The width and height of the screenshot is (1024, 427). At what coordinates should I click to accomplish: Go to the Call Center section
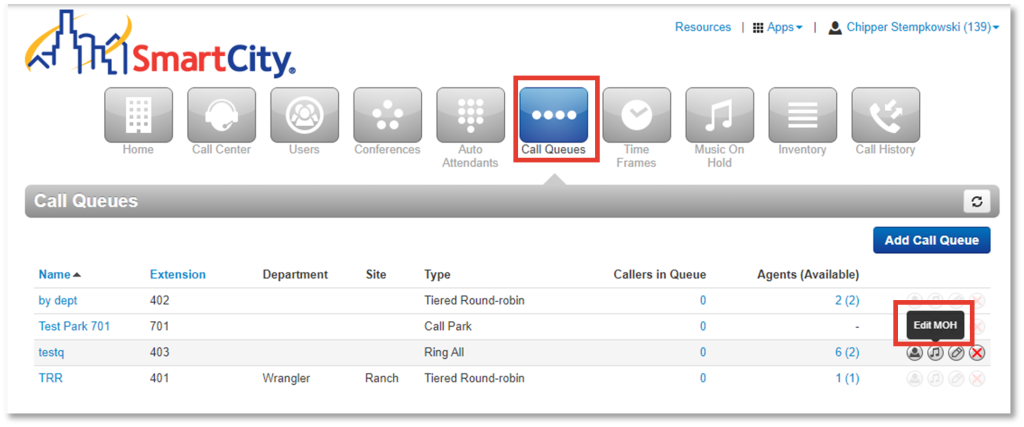(221, 115)
